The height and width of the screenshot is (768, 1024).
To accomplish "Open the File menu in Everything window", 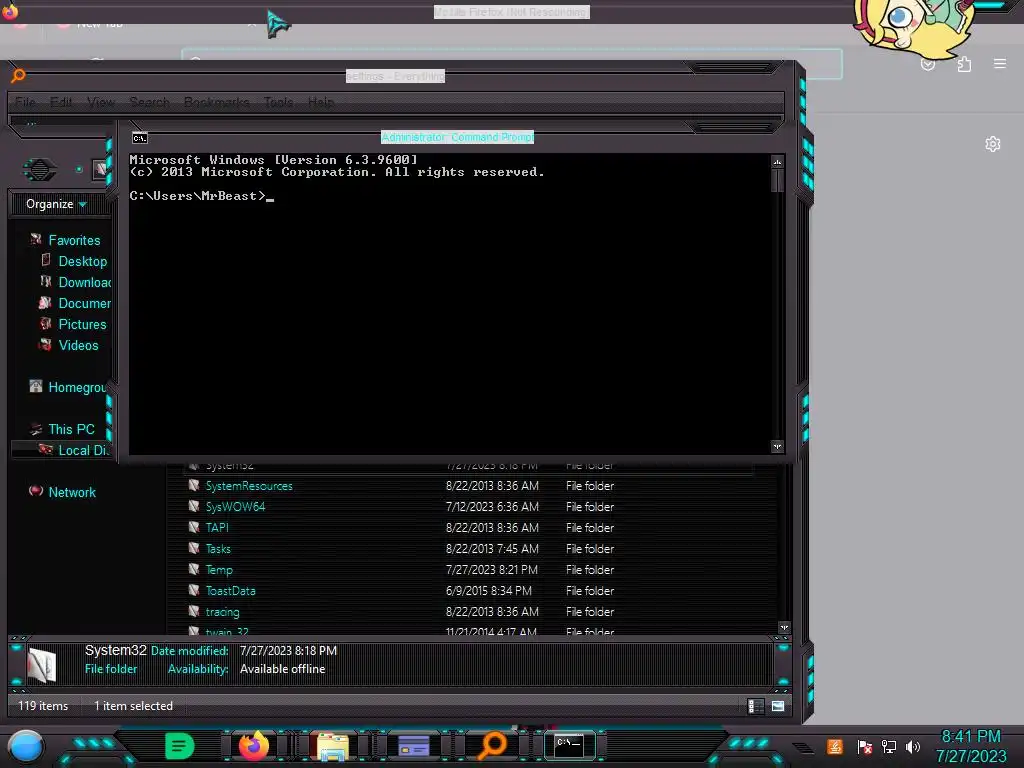I will (25, 103).
